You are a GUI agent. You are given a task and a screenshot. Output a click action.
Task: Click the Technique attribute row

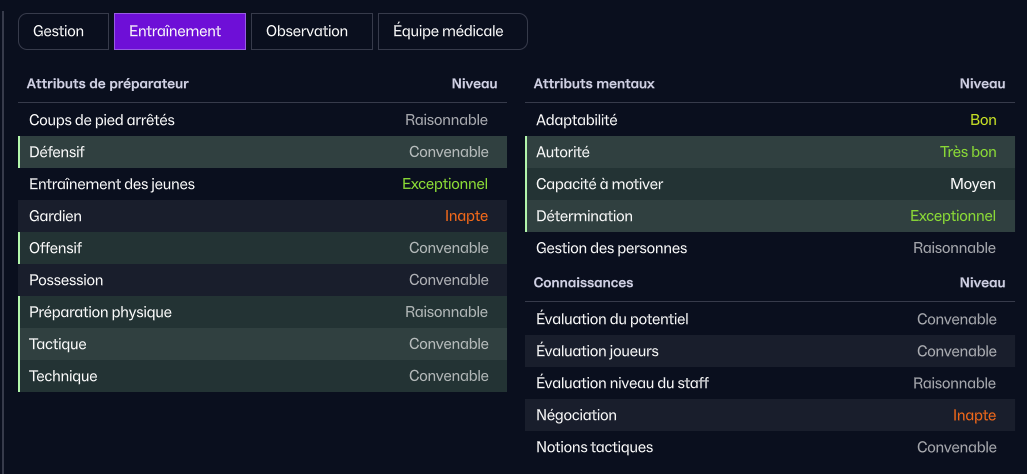coord(262,376)
